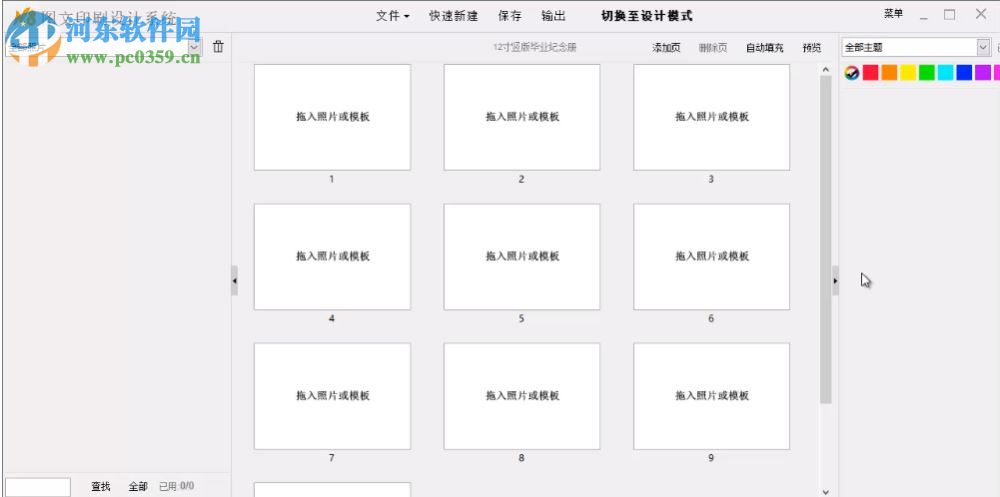Open the 全部主题 dropdown
Viewport: 1000px width, 497px height.
click(915, 47)
